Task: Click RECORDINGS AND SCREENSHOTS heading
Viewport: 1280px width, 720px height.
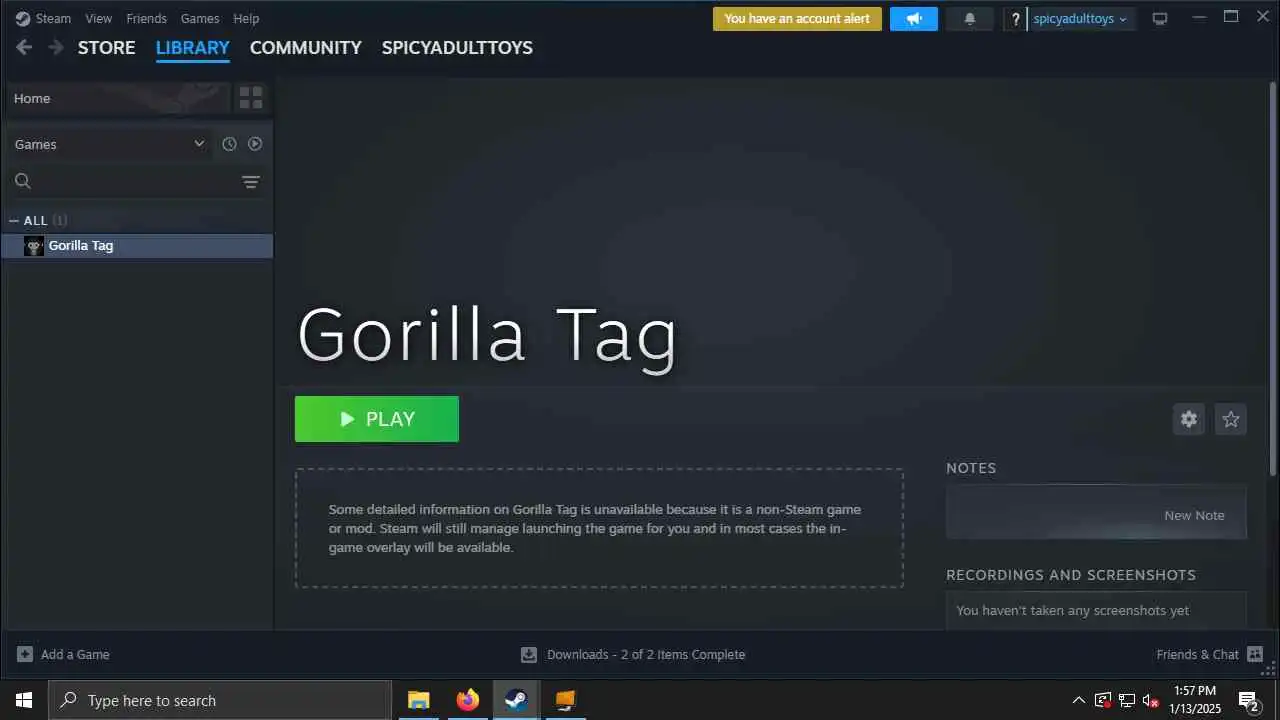Action: (1071, 575)
